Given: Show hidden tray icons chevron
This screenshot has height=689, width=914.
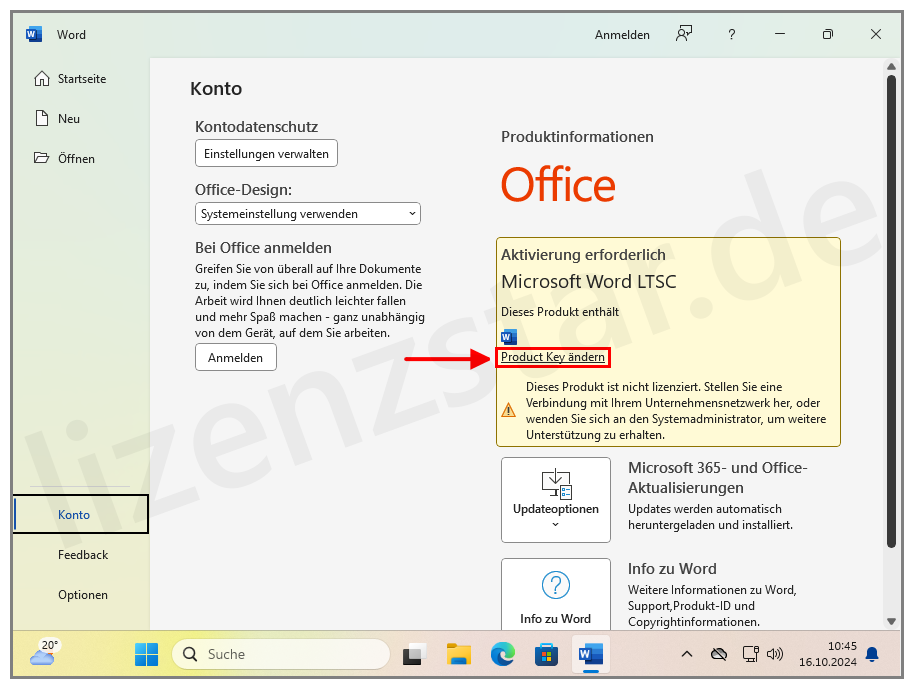Looking at the screenshot, I should click(x=687, y=654).
